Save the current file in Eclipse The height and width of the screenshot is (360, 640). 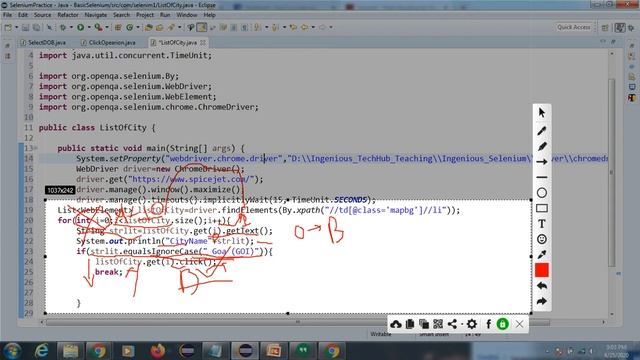[x=25, y=27]
